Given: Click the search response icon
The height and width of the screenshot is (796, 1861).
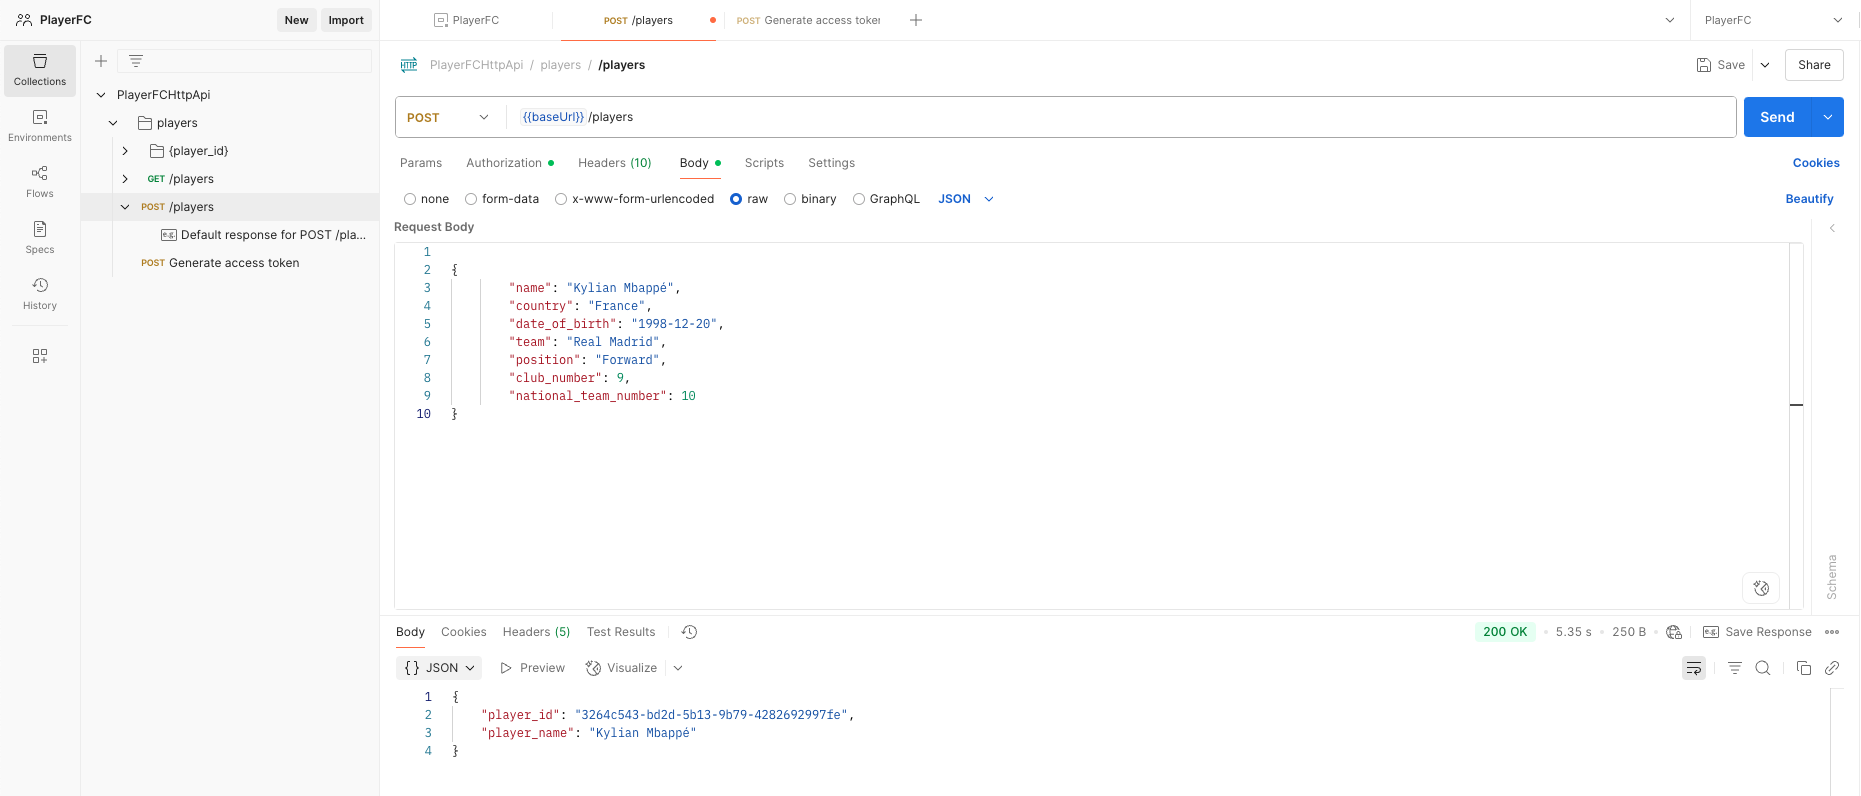Looking at the screenshot, I should pyautogui.click(x=1763, y=668).
